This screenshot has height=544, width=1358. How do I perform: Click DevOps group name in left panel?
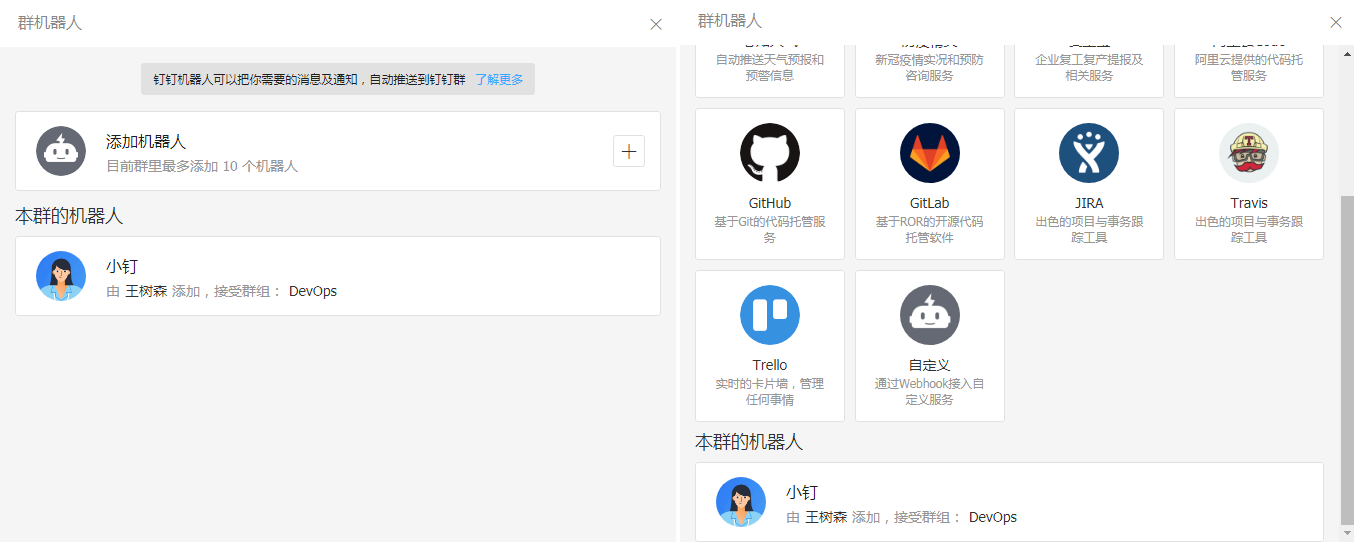pyautogui.click(x=313, y=291)
